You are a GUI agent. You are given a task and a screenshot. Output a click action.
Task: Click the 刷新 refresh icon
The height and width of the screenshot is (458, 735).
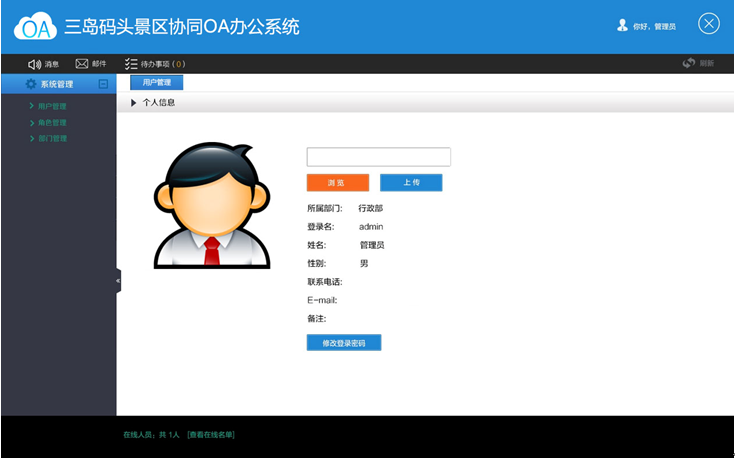689,63
